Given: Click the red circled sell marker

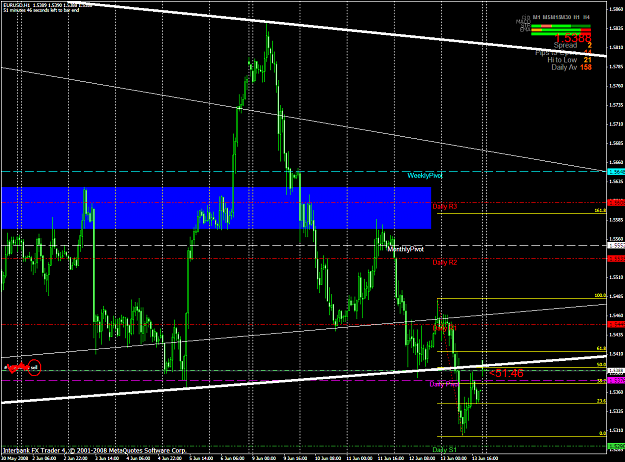Looking at the screenshot, I should tap(35, 368).
